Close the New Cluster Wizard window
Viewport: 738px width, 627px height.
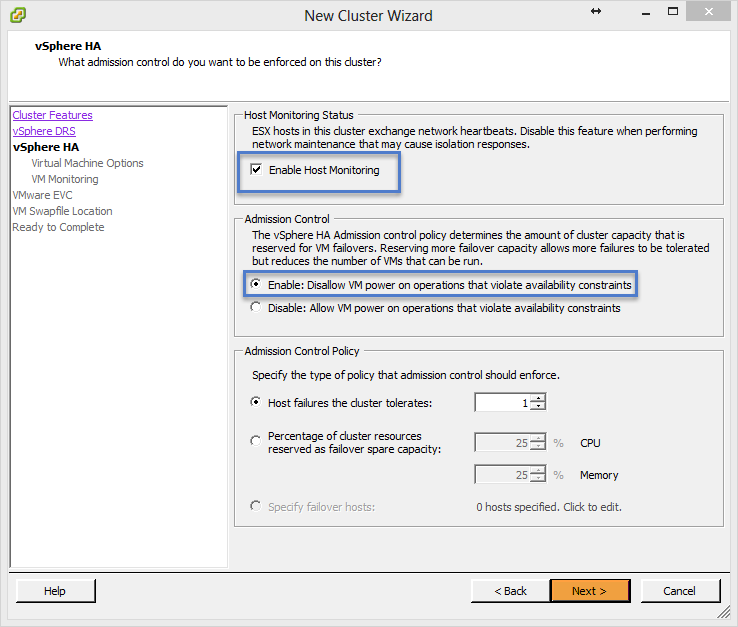[708, 12]
